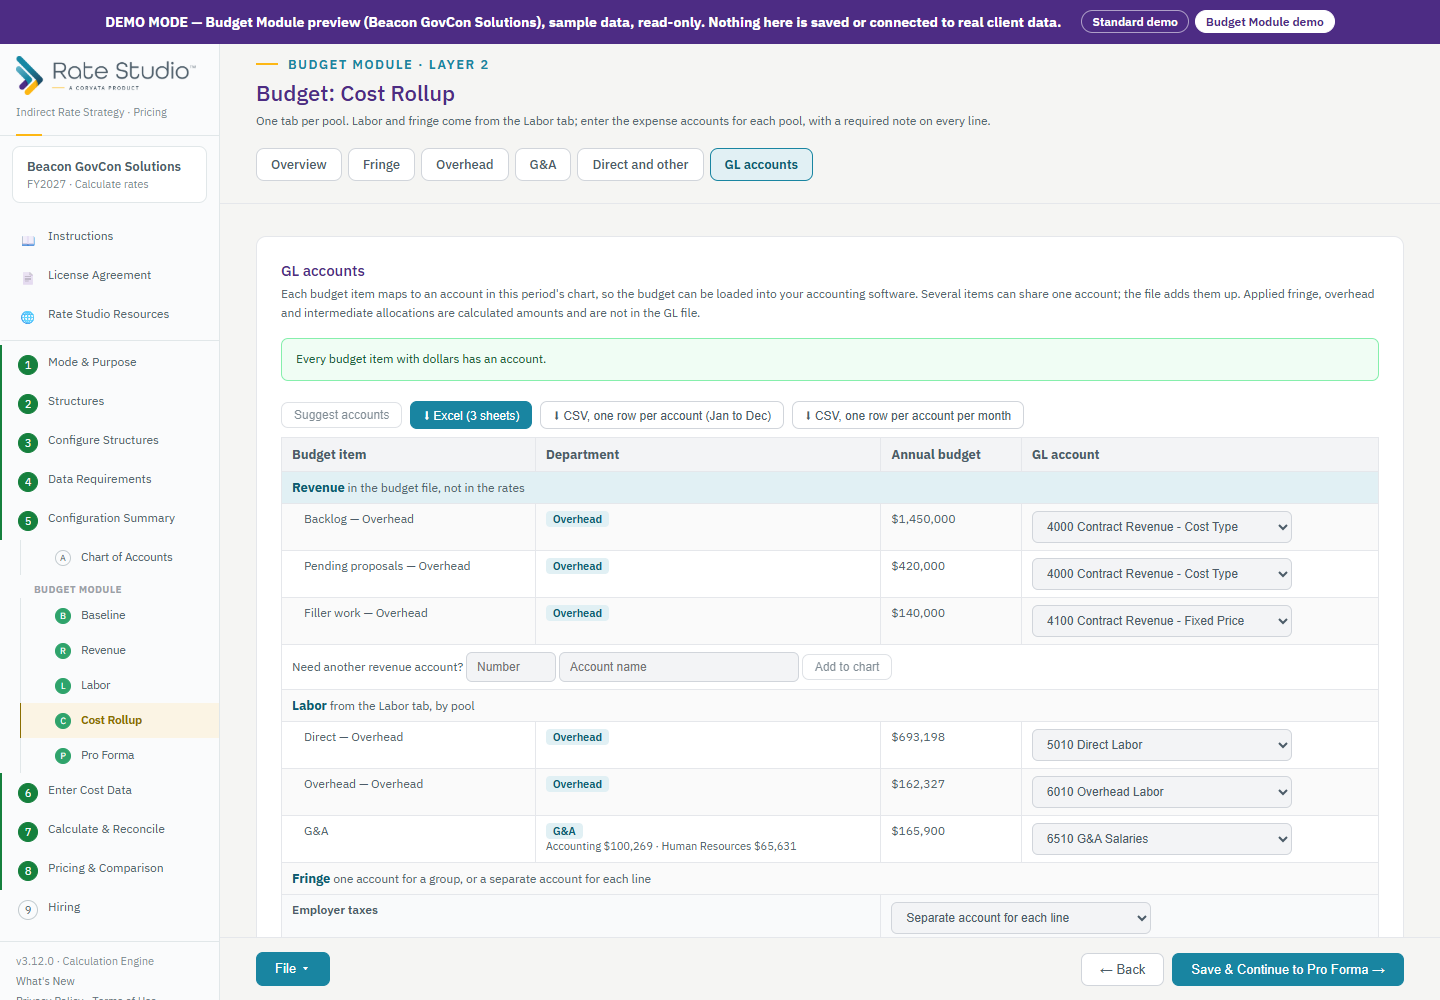Switch to the Fringe tab
Viewport: 1440px width, 1000px height.
click(x=381, y=165)
